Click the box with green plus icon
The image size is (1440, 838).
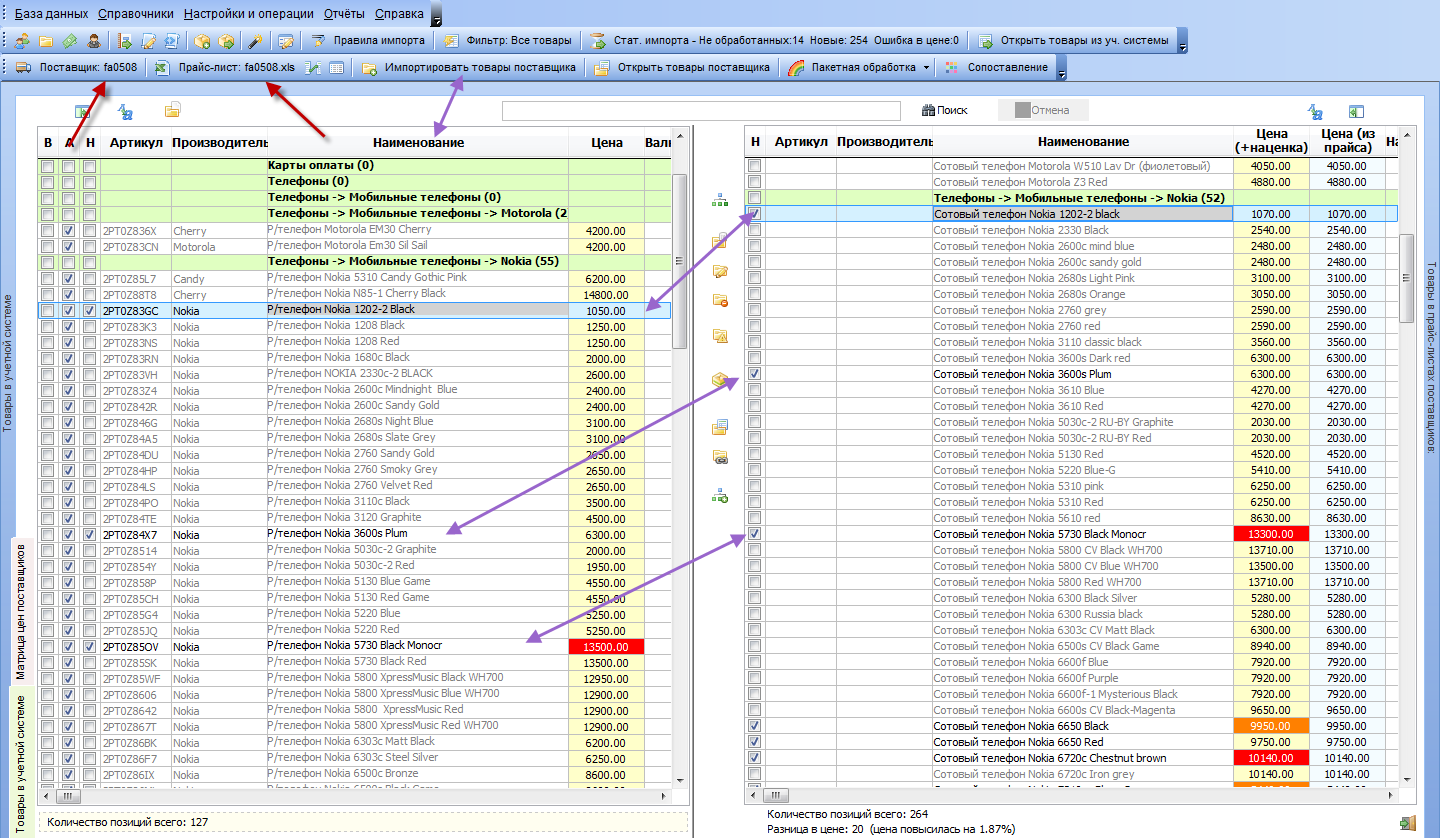coord(202,41)
